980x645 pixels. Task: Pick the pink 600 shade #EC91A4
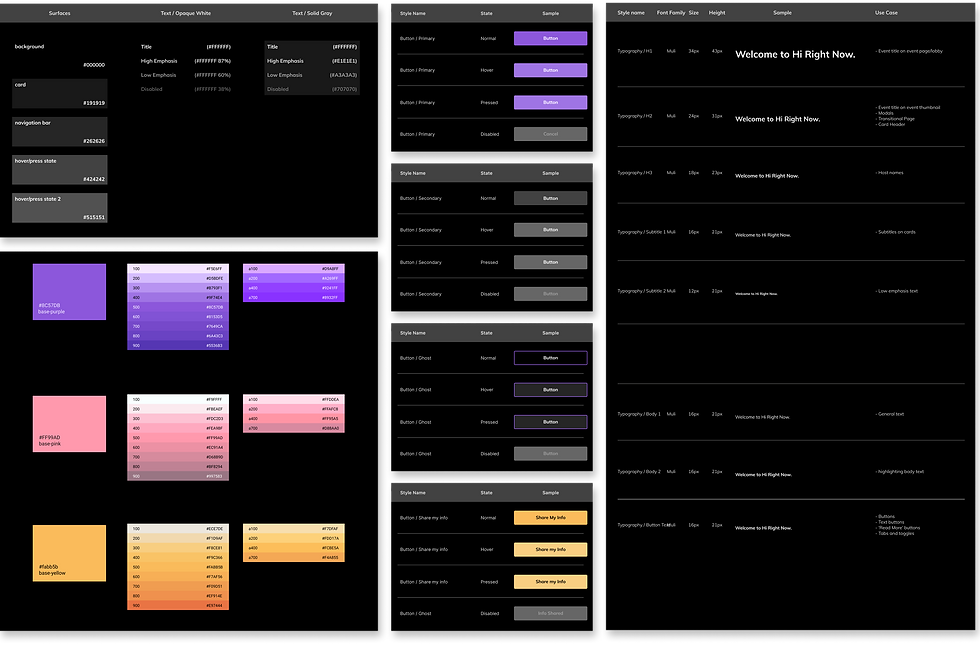178,448
